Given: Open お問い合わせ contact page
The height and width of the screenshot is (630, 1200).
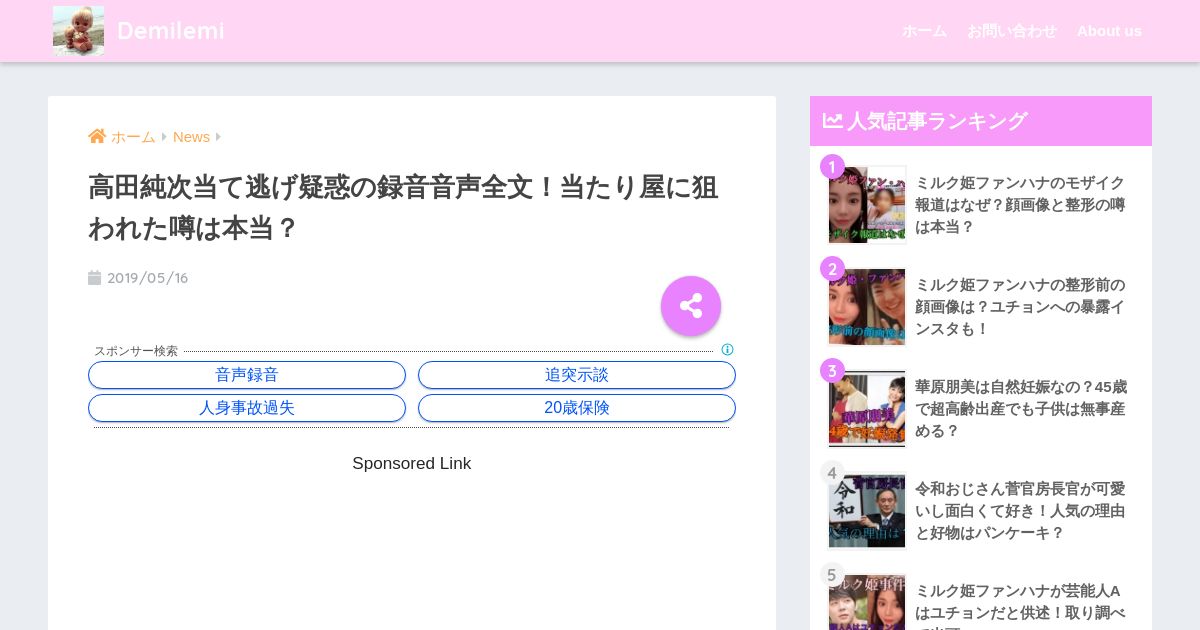Looking at the screenshot, I should [x=1012, y=31].
